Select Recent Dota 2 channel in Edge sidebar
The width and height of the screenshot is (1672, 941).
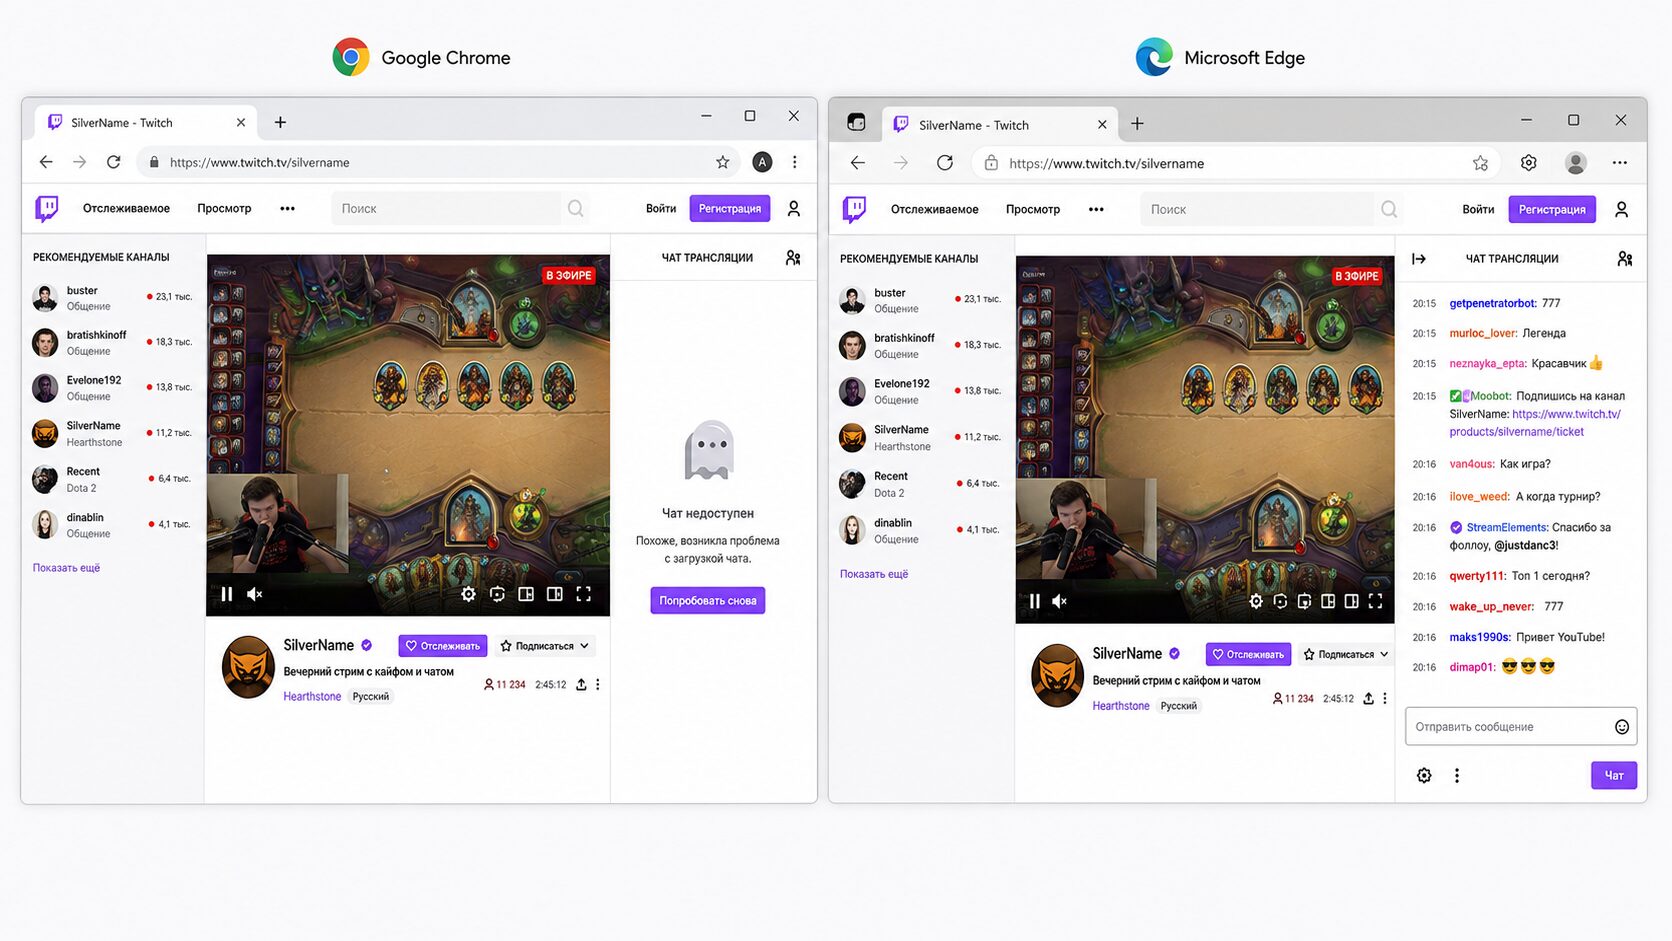click(920, 484)
